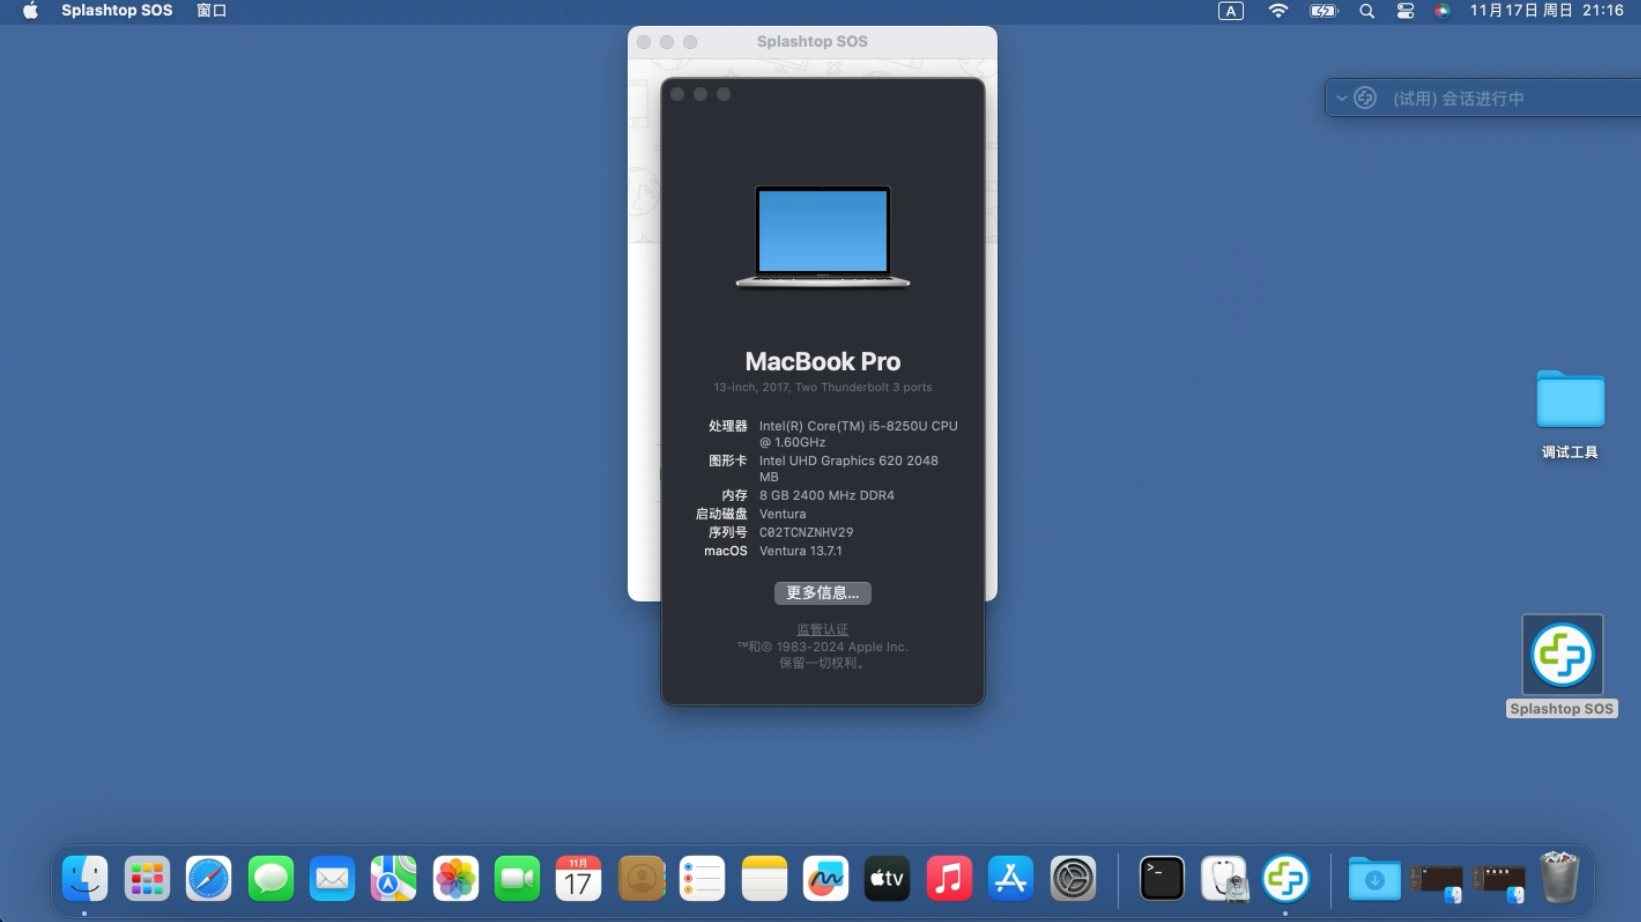Open System Settings from the Dock
1641x922 pixels.
coord(1071,879)
